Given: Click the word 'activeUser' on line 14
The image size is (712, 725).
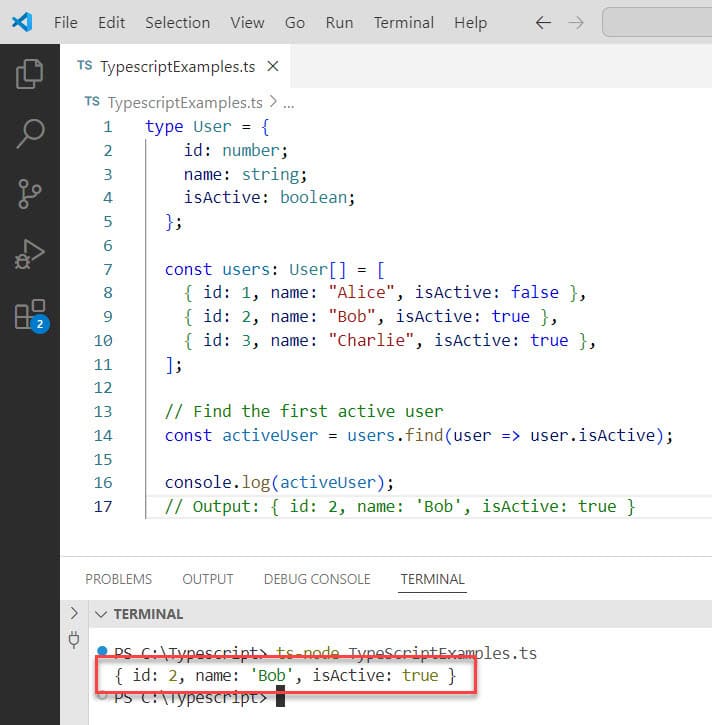Looking at the screenshot, I should pyautogui.click(x=270, y=436).
